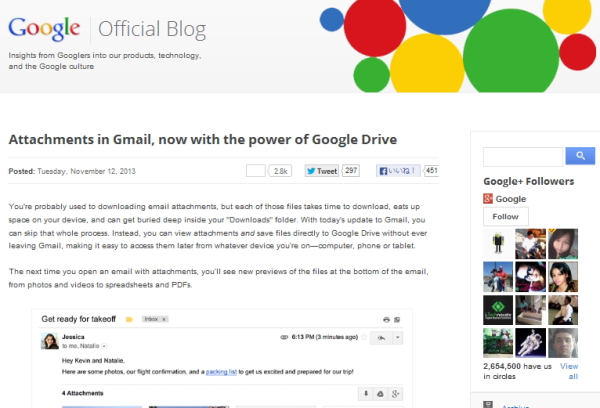Click the print icon in Gmail preview
600x408 pixels.
[x=386, y=318]
